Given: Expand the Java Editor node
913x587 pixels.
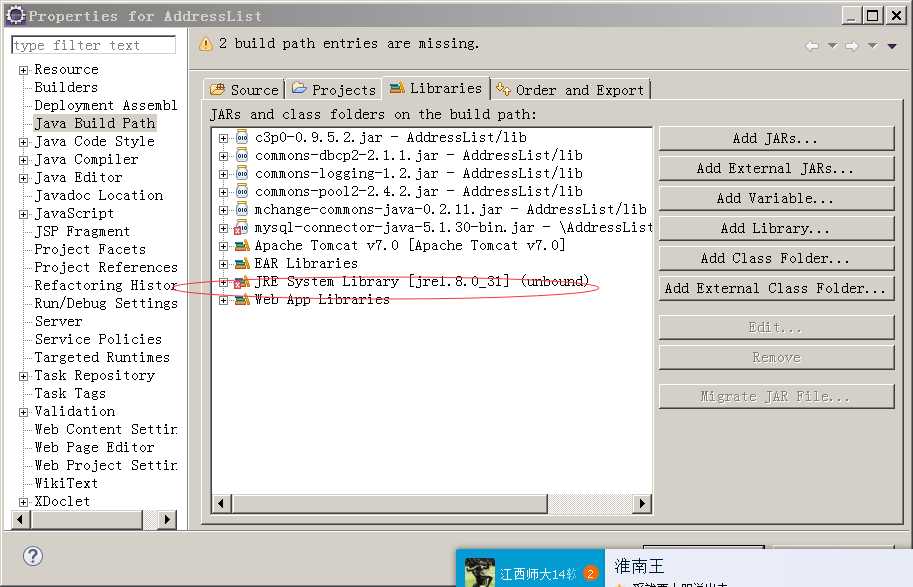Looking at the screenshot, I should pos(23,179).
